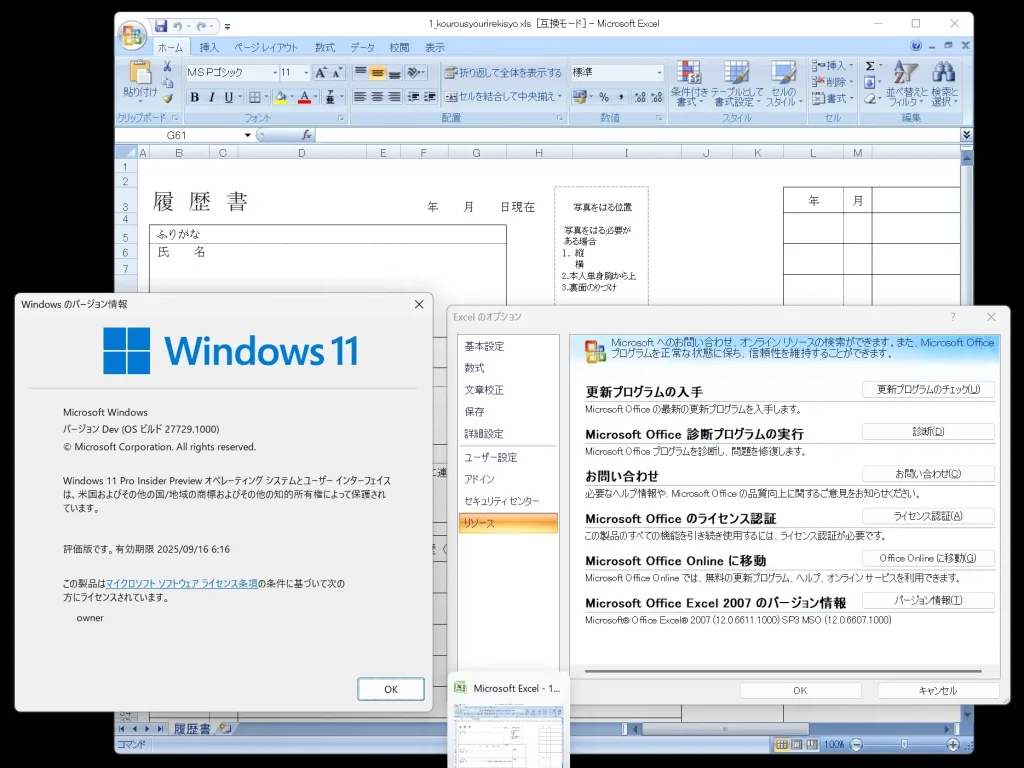Toggle bold formatting
1024x768 pixels.
pyautogui.click(x=194, y=99)
